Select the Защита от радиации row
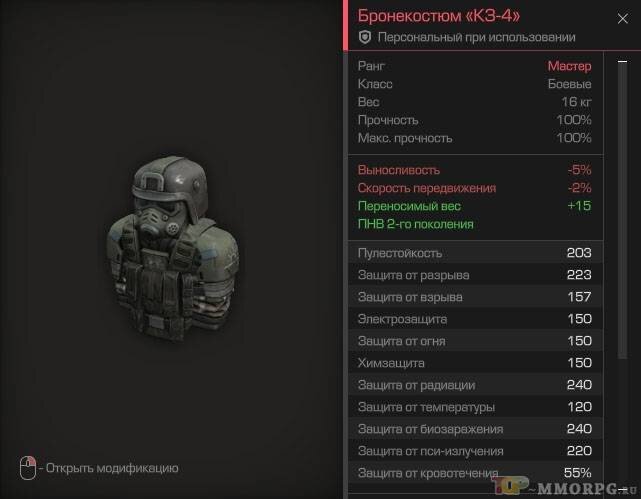 pyautogui.click(x=475, y=385)
